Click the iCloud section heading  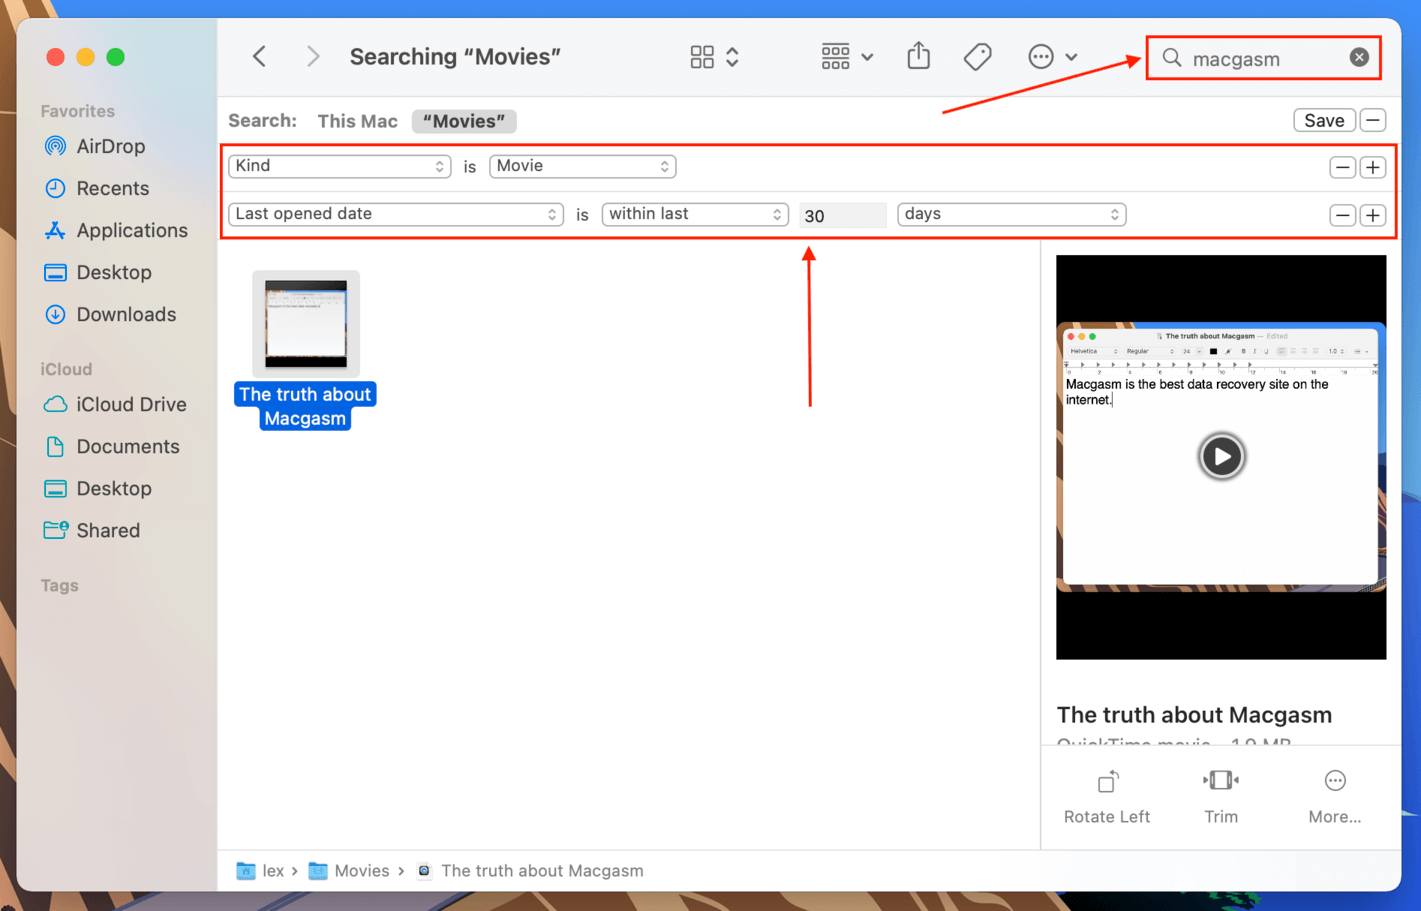click(x=66, y=369)
